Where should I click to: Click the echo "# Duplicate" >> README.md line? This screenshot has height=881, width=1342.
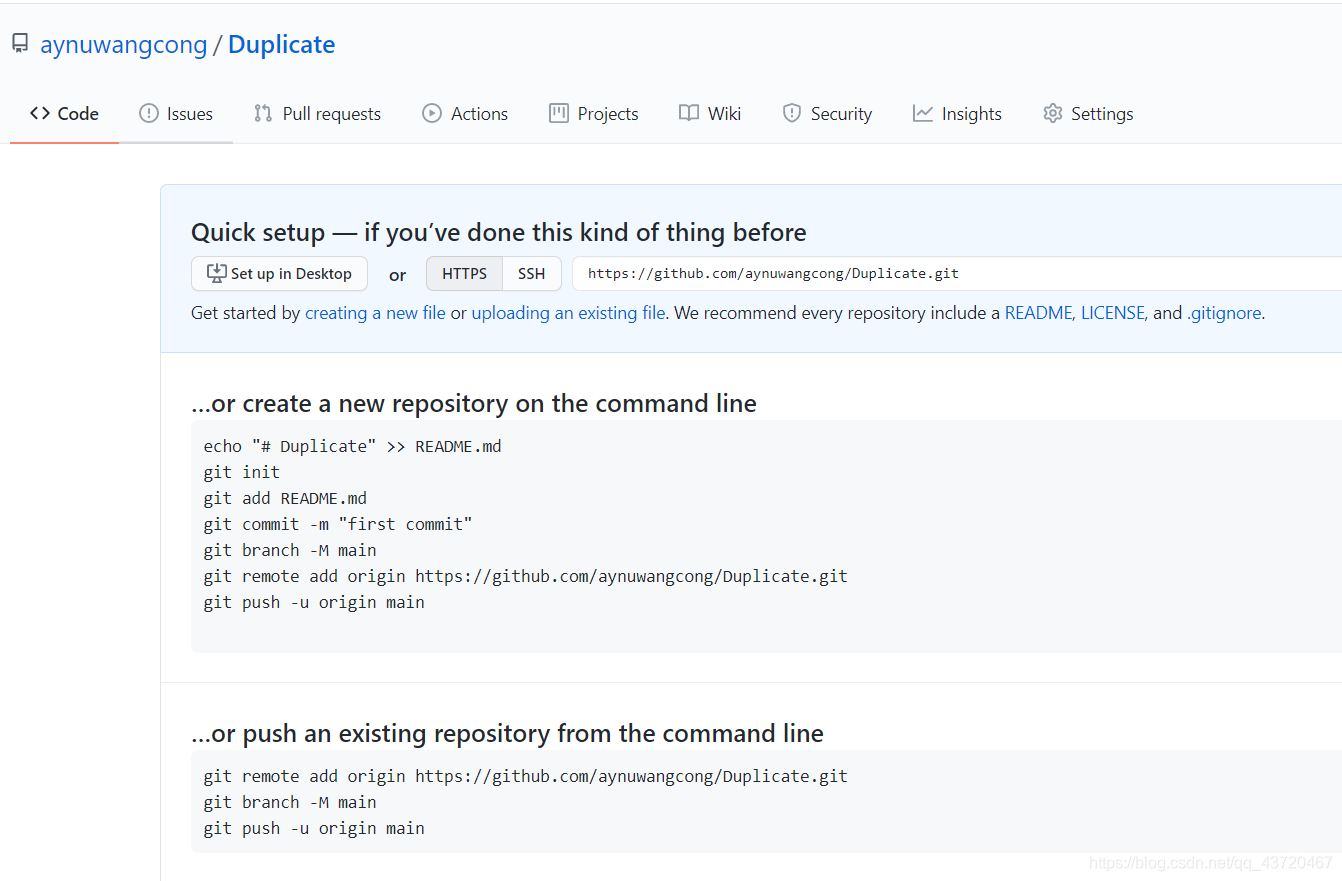click(x=352, y=446)
